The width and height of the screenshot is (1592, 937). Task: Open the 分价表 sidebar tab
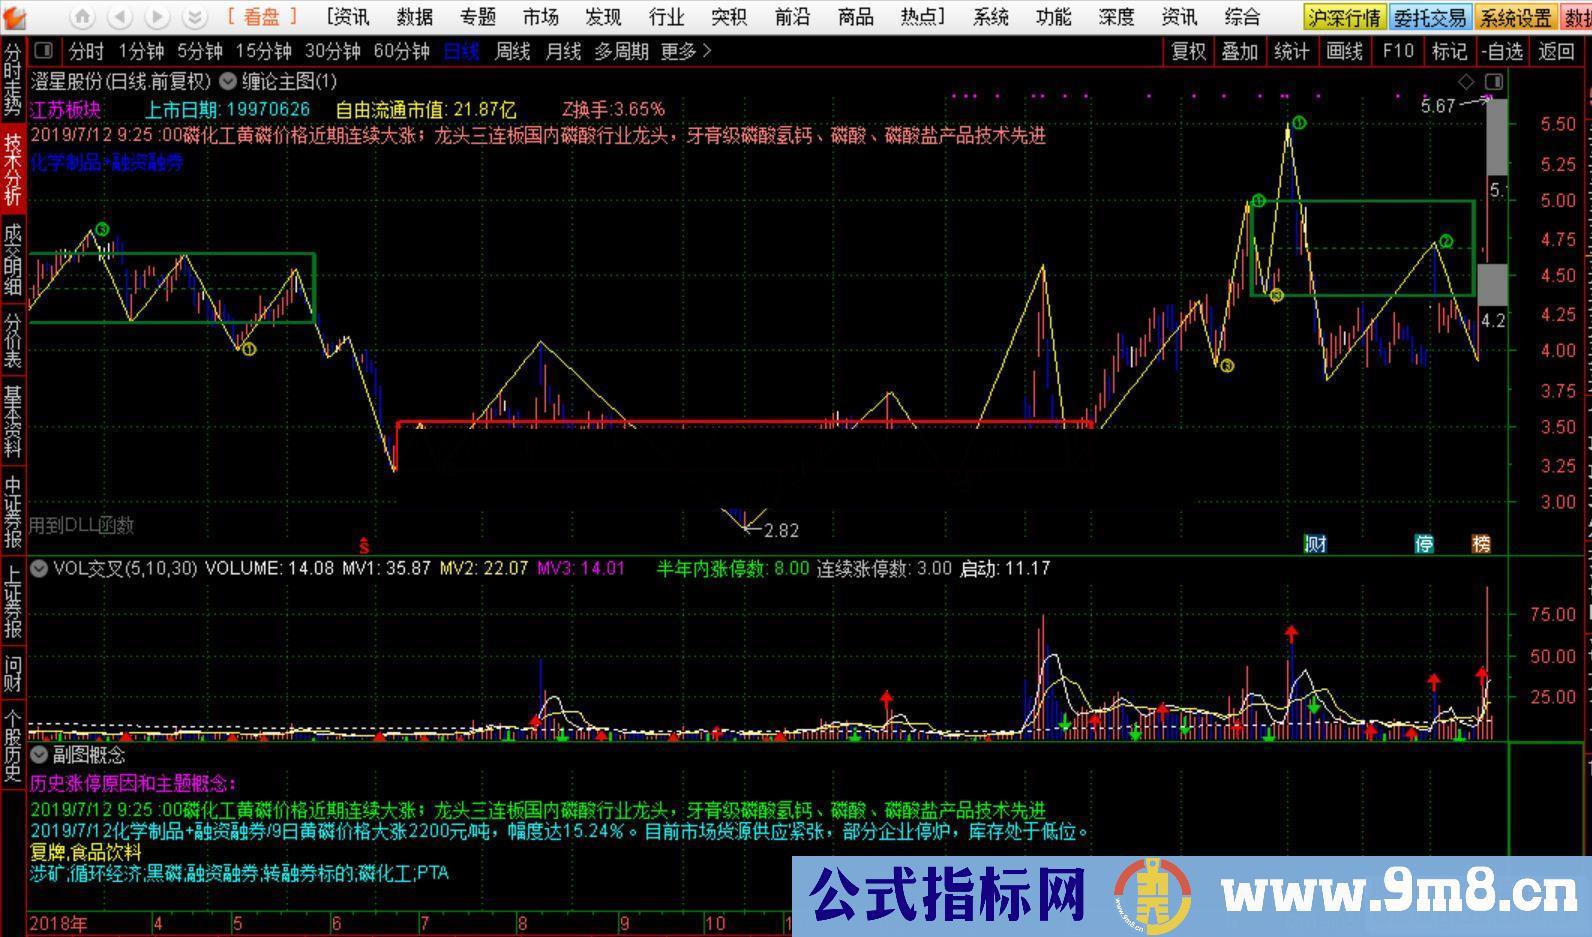tap(13, 340)
